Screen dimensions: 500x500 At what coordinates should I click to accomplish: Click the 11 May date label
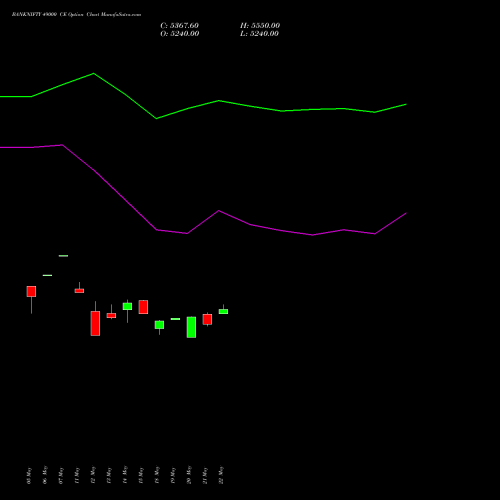[77, 475]
